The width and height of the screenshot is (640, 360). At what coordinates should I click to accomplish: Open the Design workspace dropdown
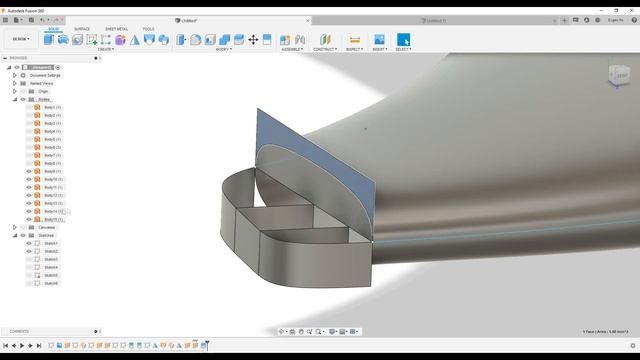click(x=21, y=39)
